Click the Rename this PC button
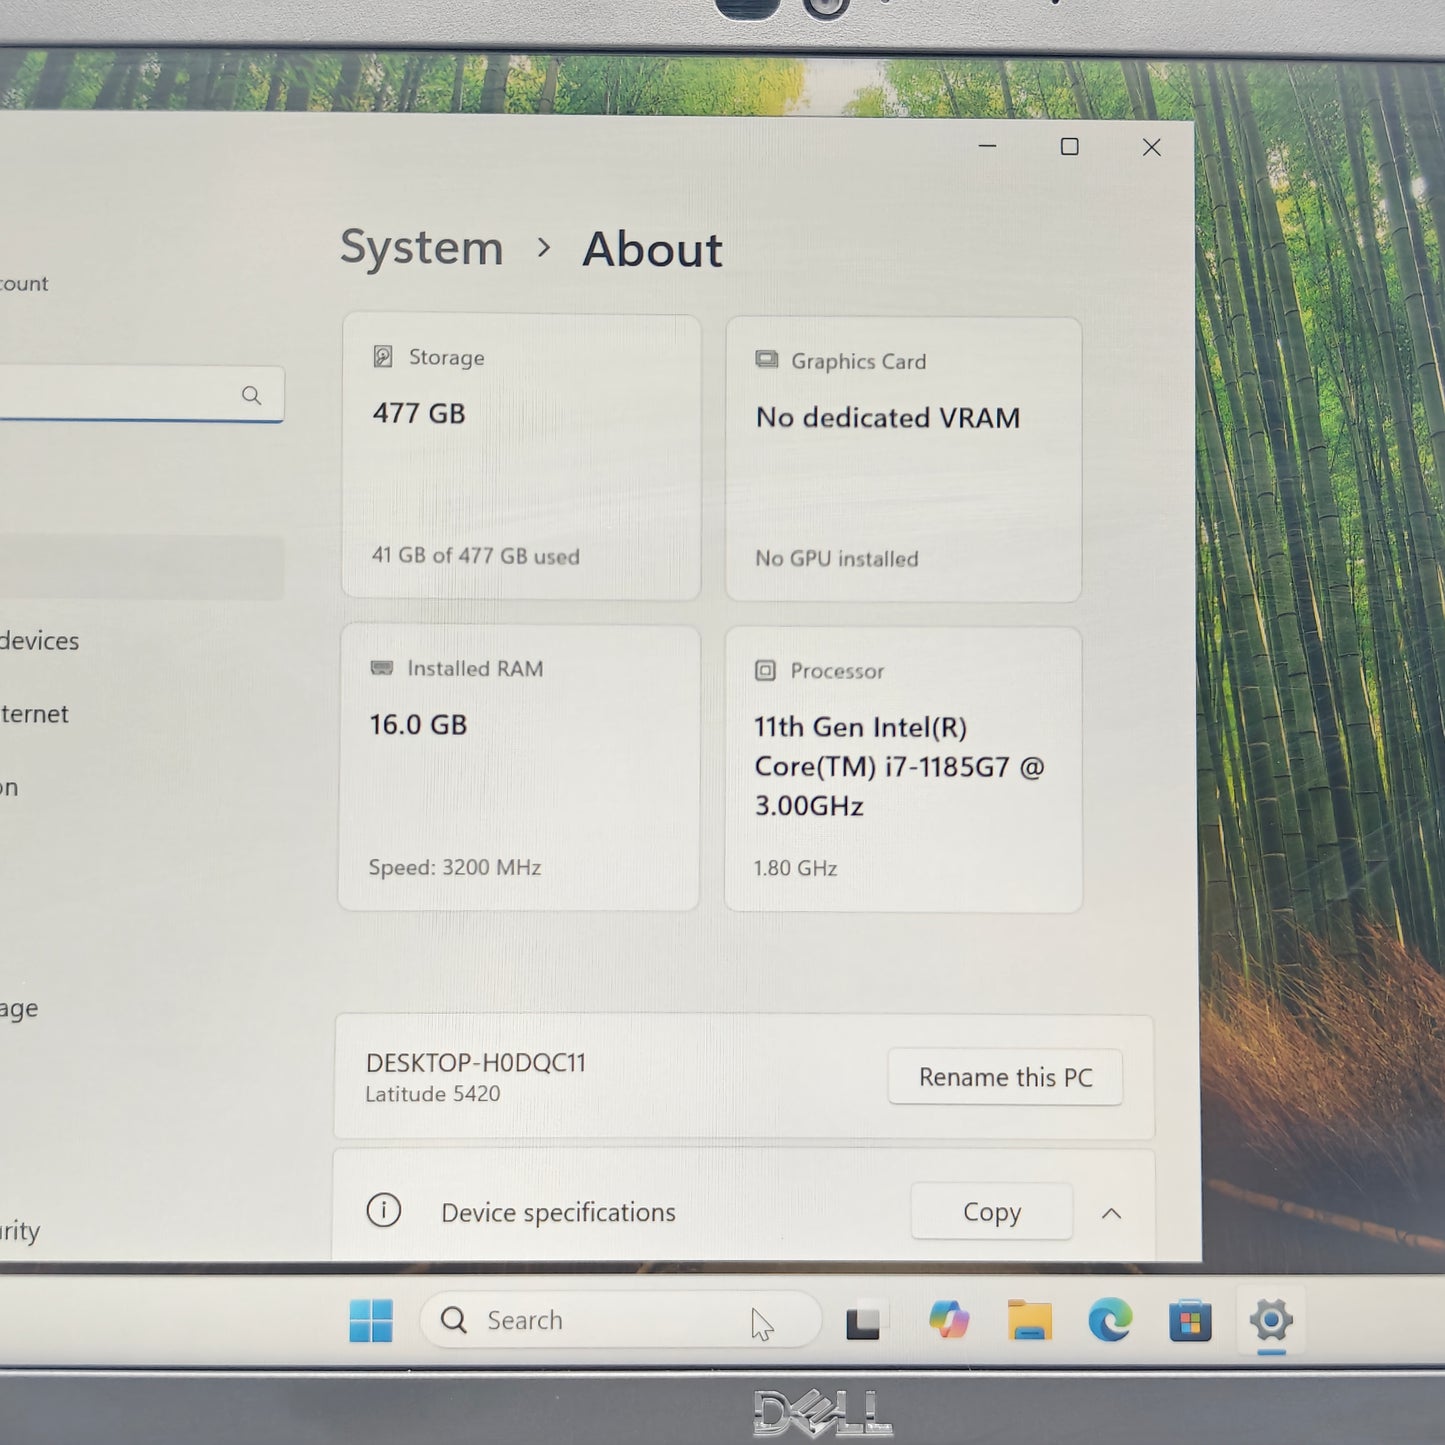The image size is (1445, 1445). coord(1005,1077)
